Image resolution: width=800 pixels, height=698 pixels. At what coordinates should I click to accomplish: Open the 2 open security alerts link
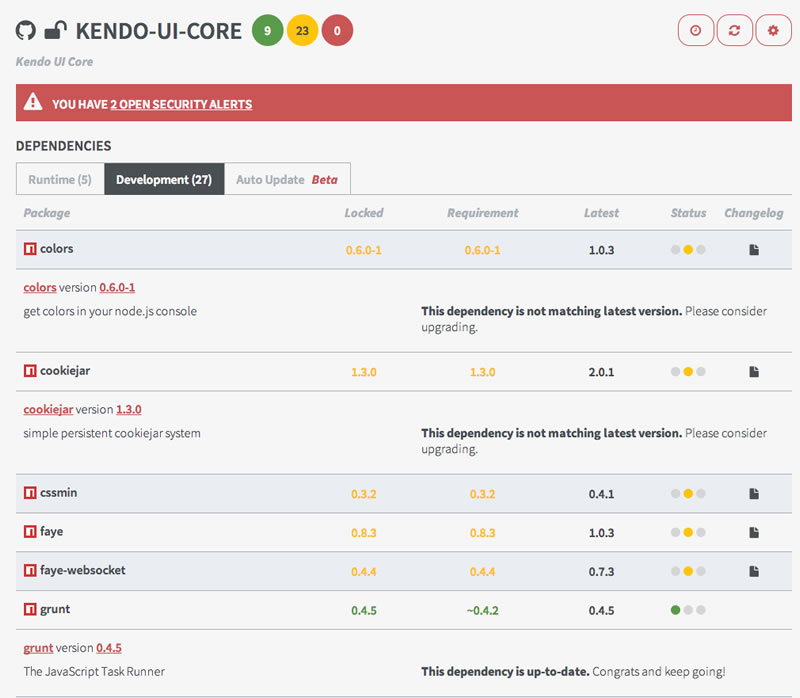tap(181, 104)
